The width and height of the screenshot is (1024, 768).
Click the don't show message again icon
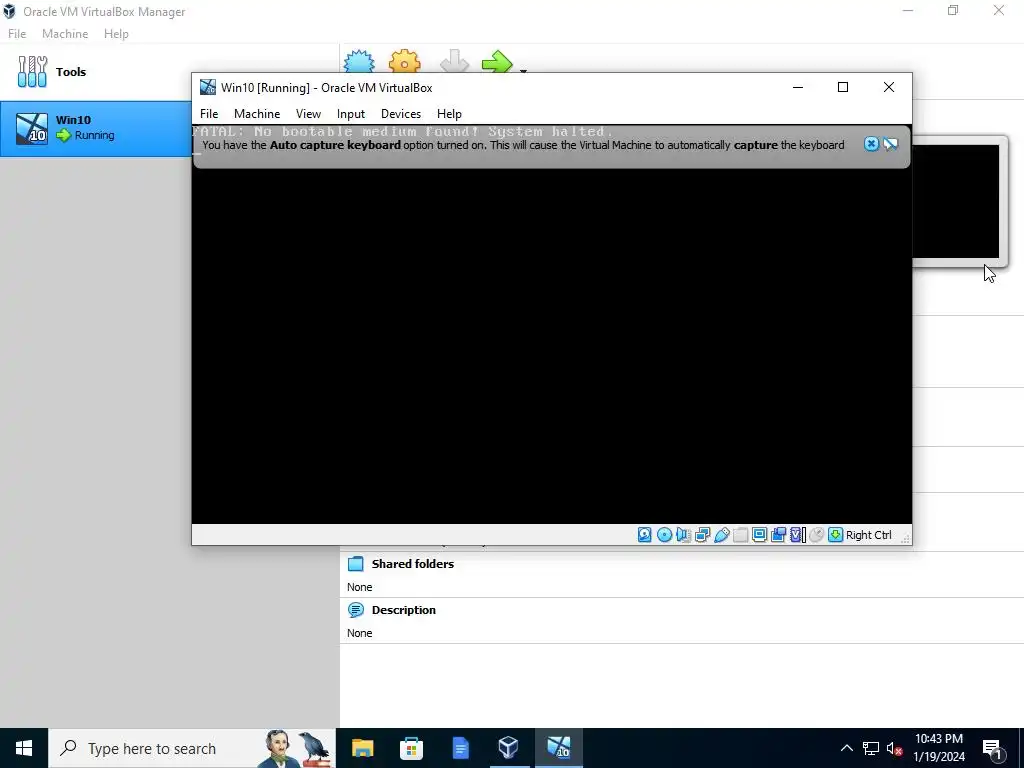click(x=891, y=144)
